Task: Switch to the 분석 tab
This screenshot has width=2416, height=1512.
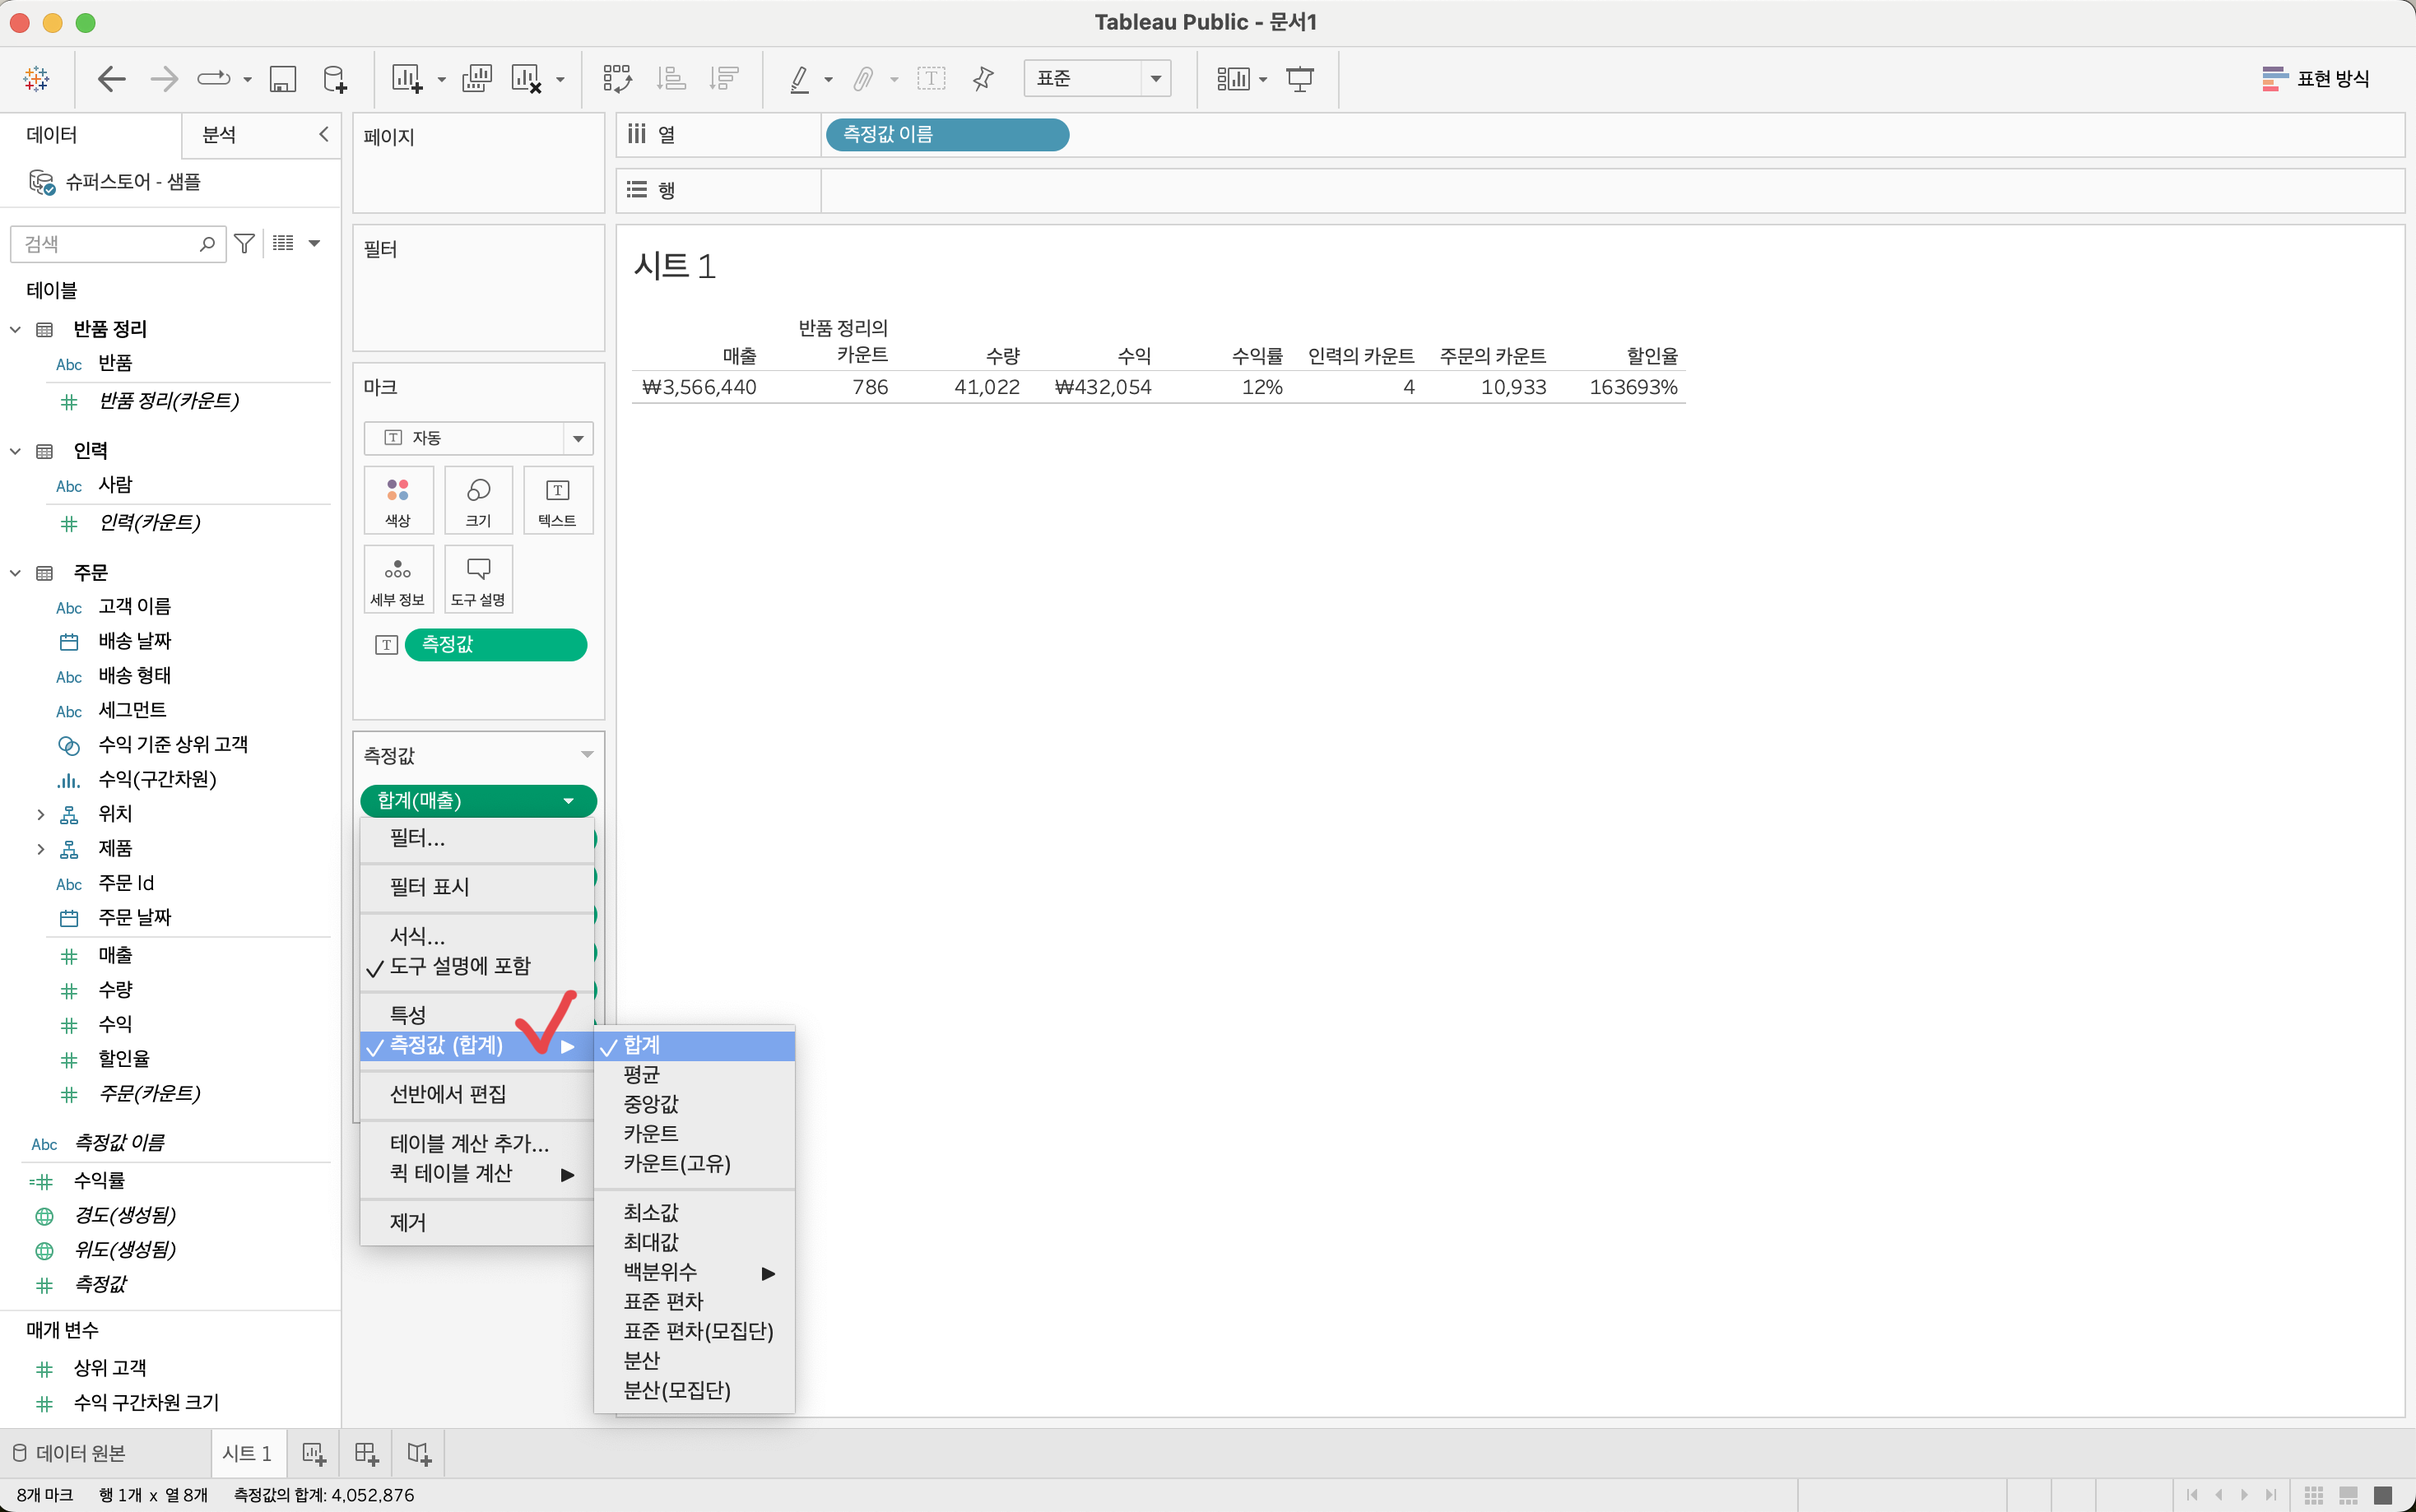Action: tap(219, 135)
